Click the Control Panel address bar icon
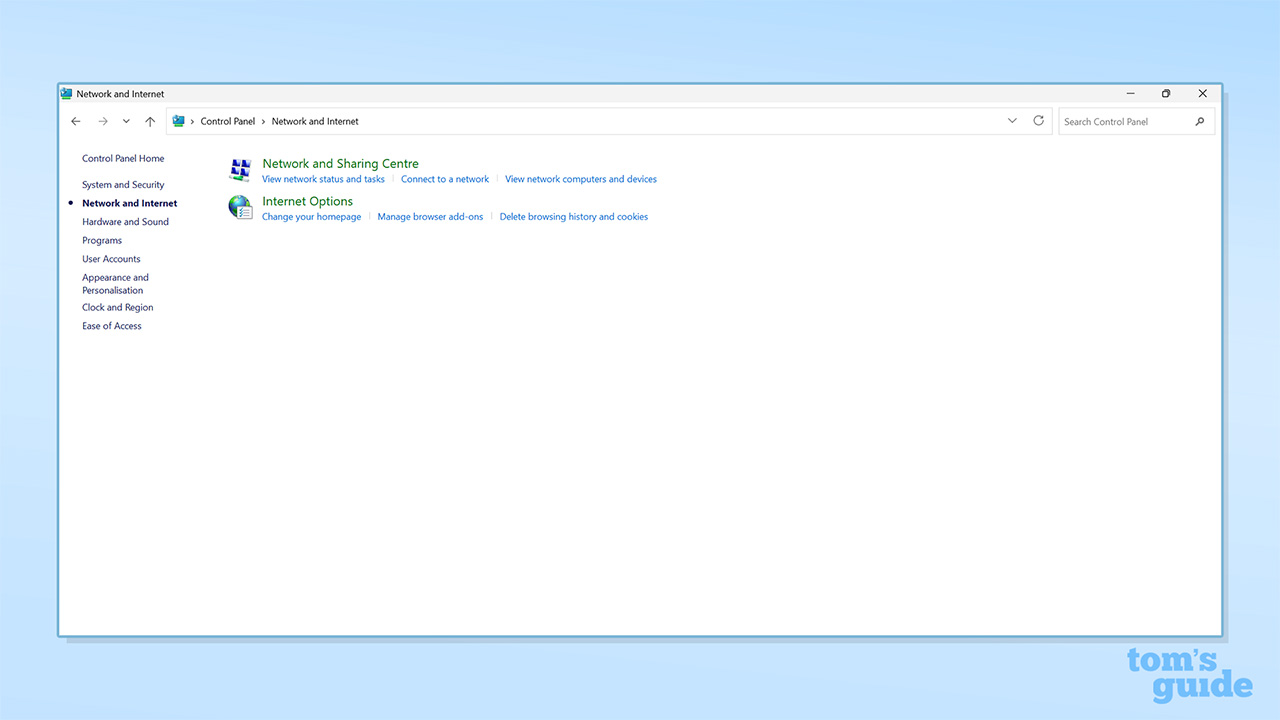 (179, 121)
